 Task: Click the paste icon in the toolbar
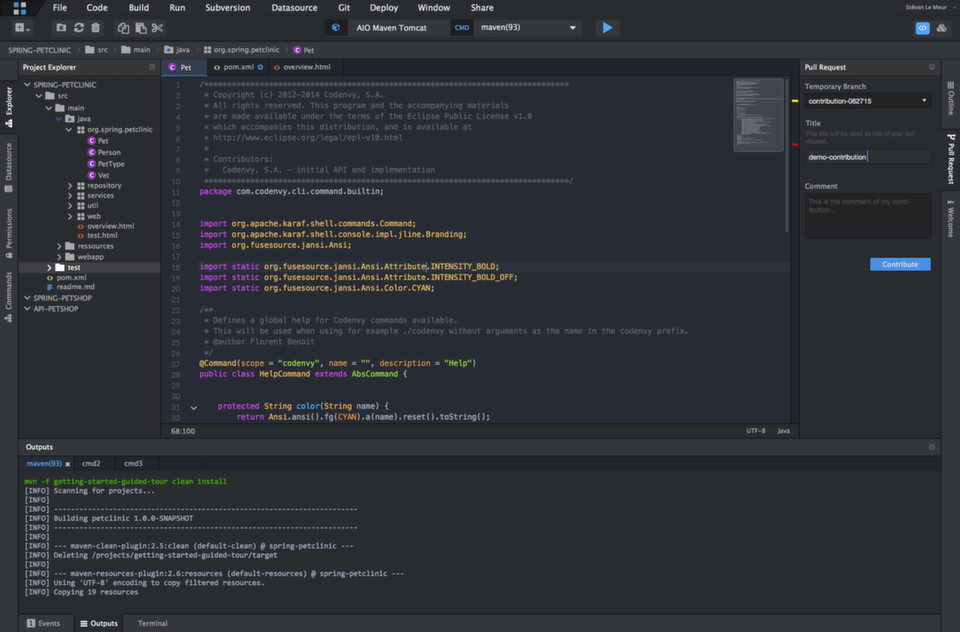(x=141, y=28)
